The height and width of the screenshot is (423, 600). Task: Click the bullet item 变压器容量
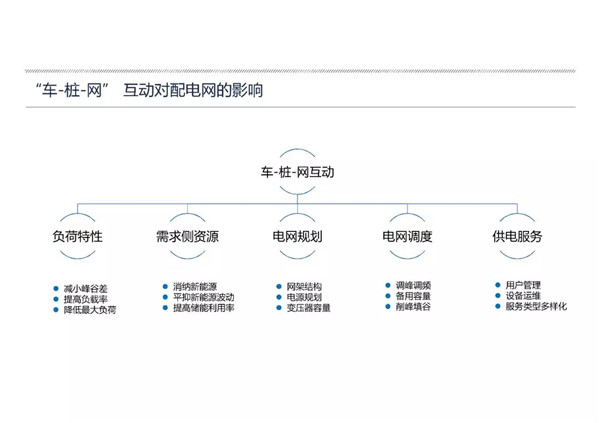309,308
